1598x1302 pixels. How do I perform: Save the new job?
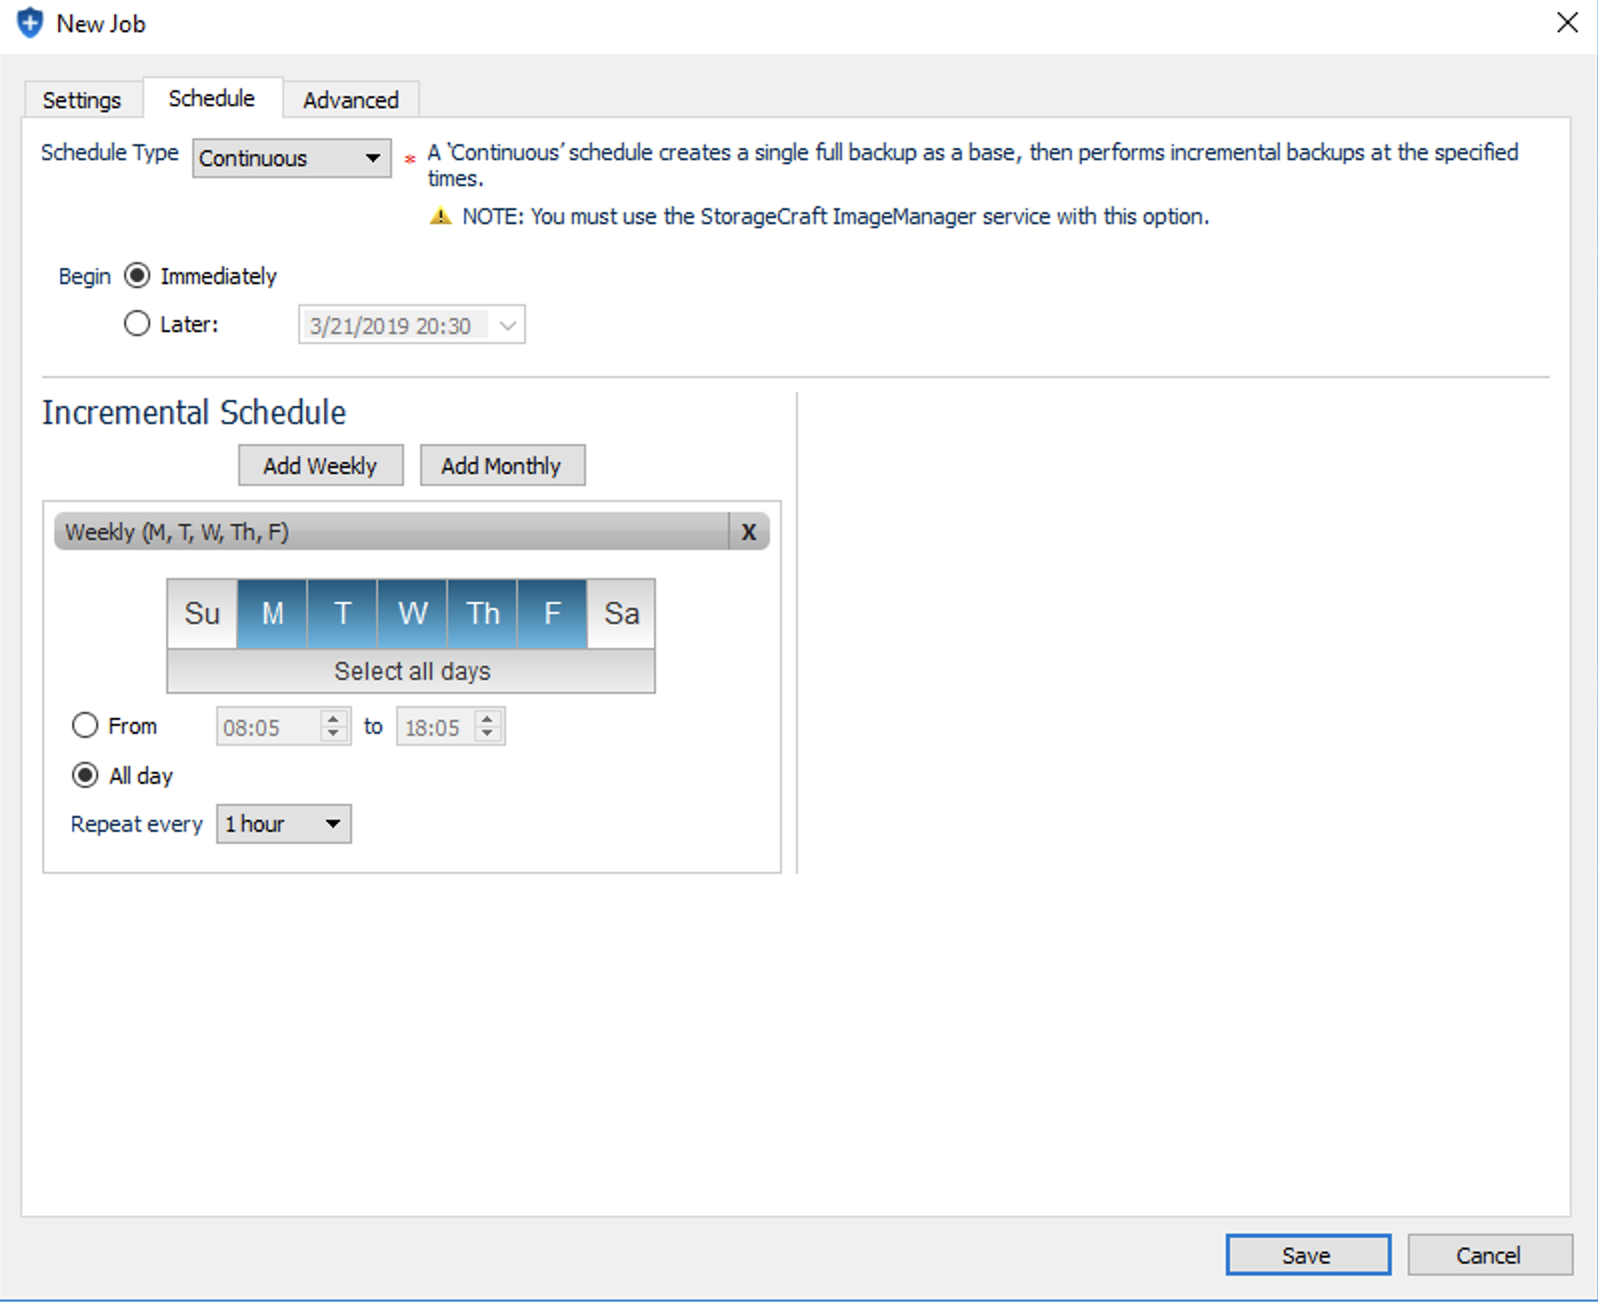tap(1308, 1255)
